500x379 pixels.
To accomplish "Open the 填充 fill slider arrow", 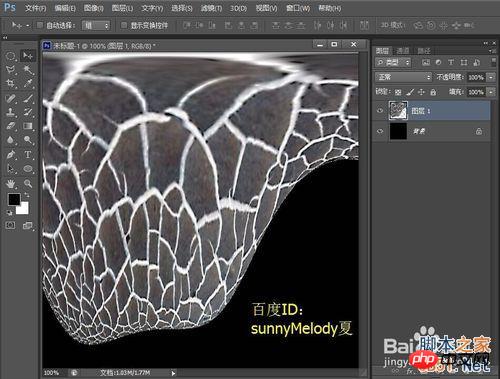I will tap(491, 92).
